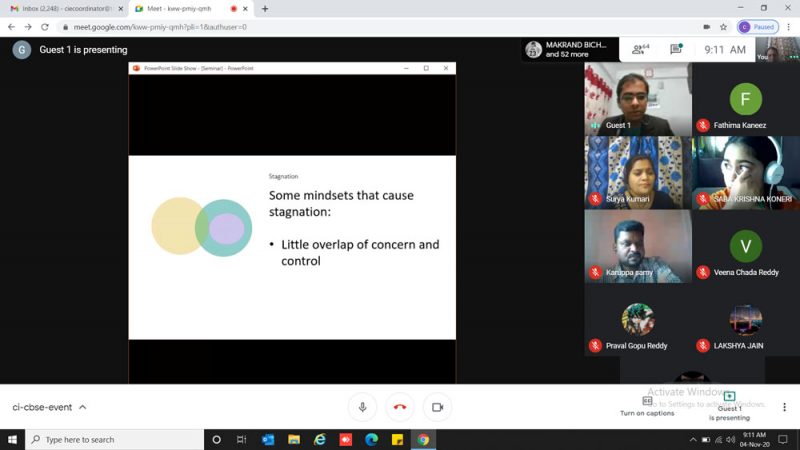This screenshot has width=800, height=450.
Task: Open the Chrome three-dot menu
Action: point(789,27)
